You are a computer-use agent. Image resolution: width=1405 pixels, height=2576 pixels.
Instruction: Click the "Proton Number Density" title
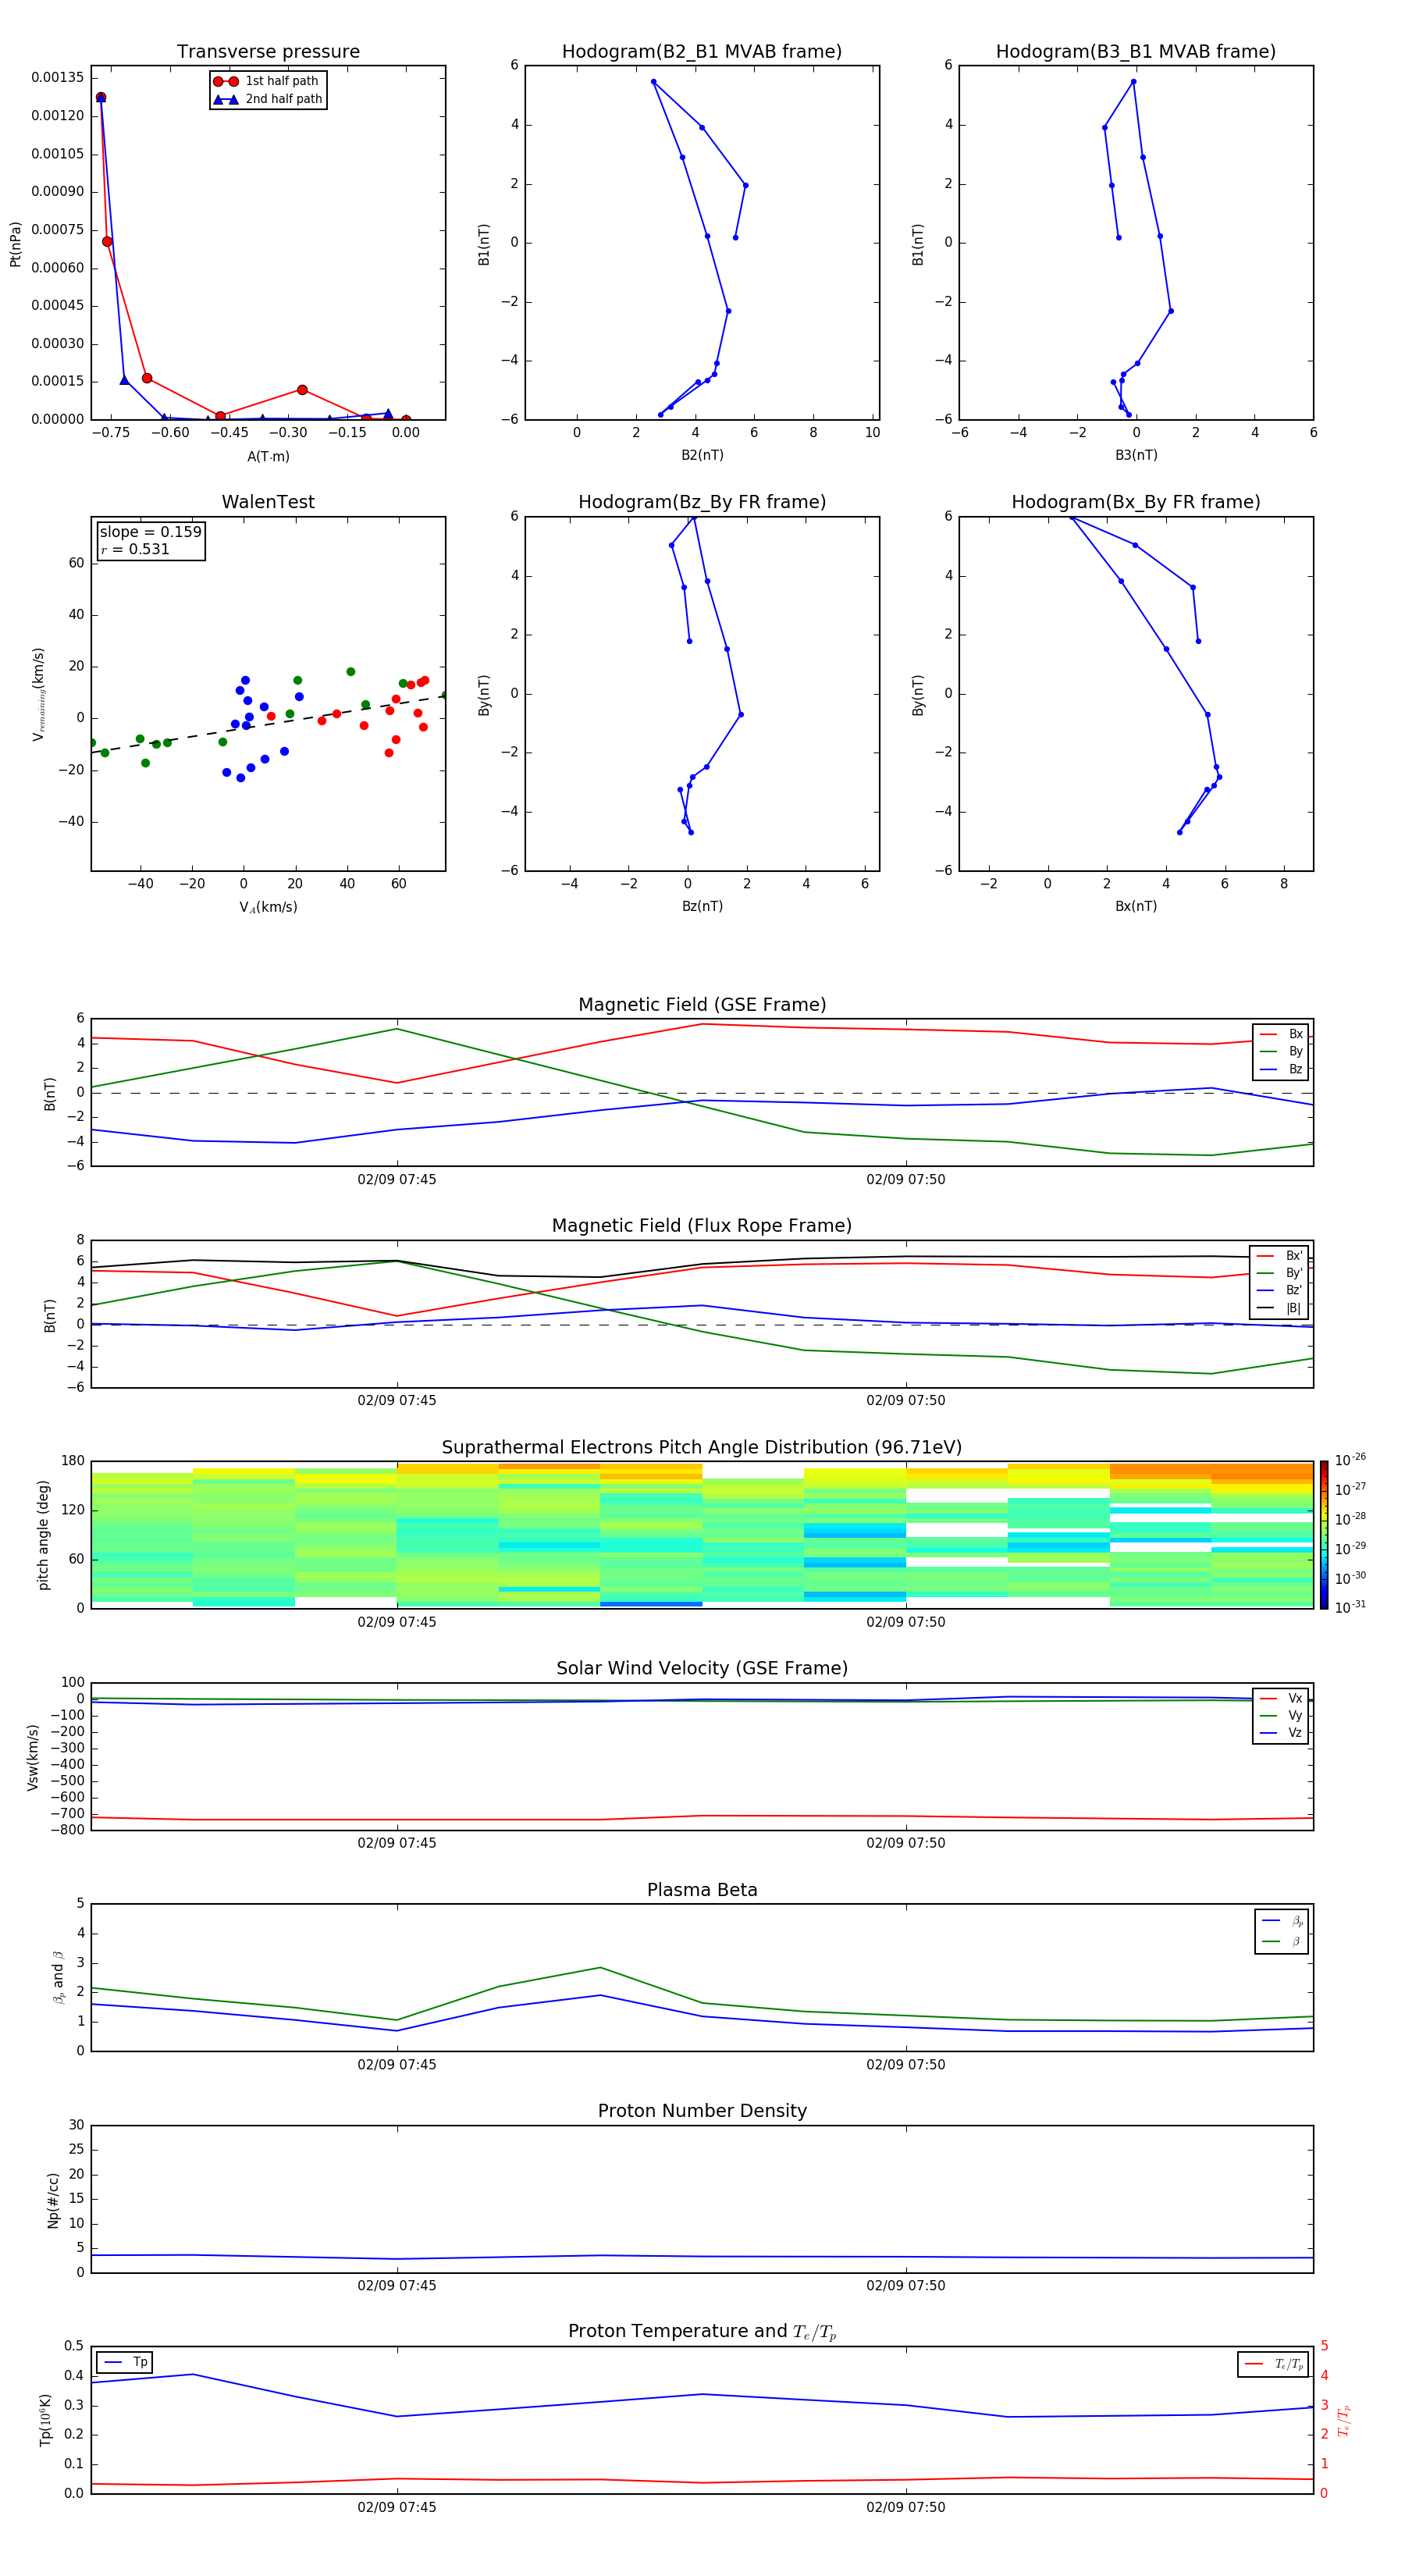click(x=702, y=2111)
